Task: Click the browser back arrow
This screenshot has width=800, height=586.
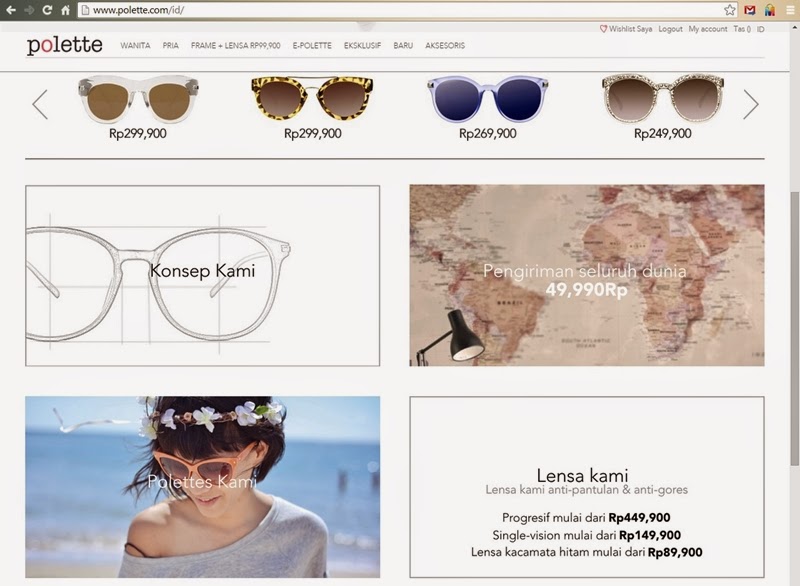Action: pos(11,10)
